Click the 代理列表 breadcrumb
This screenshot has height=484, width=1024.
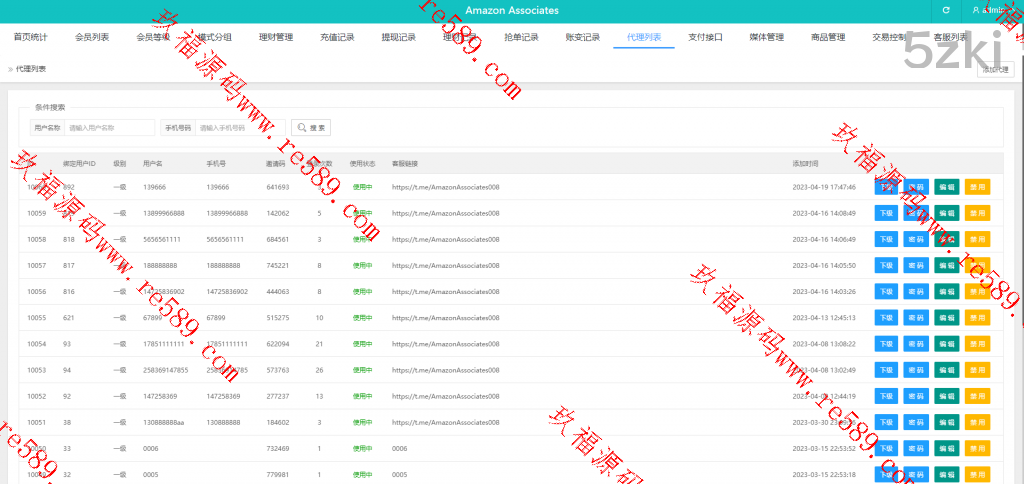point(30,69)
